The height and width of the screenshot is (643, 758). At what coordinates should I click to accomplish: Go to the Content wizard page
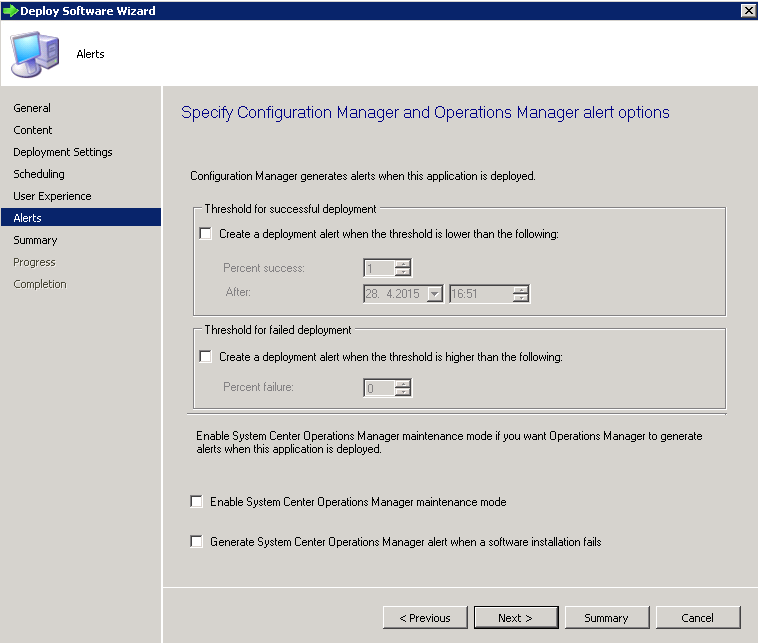coord(33,130)
